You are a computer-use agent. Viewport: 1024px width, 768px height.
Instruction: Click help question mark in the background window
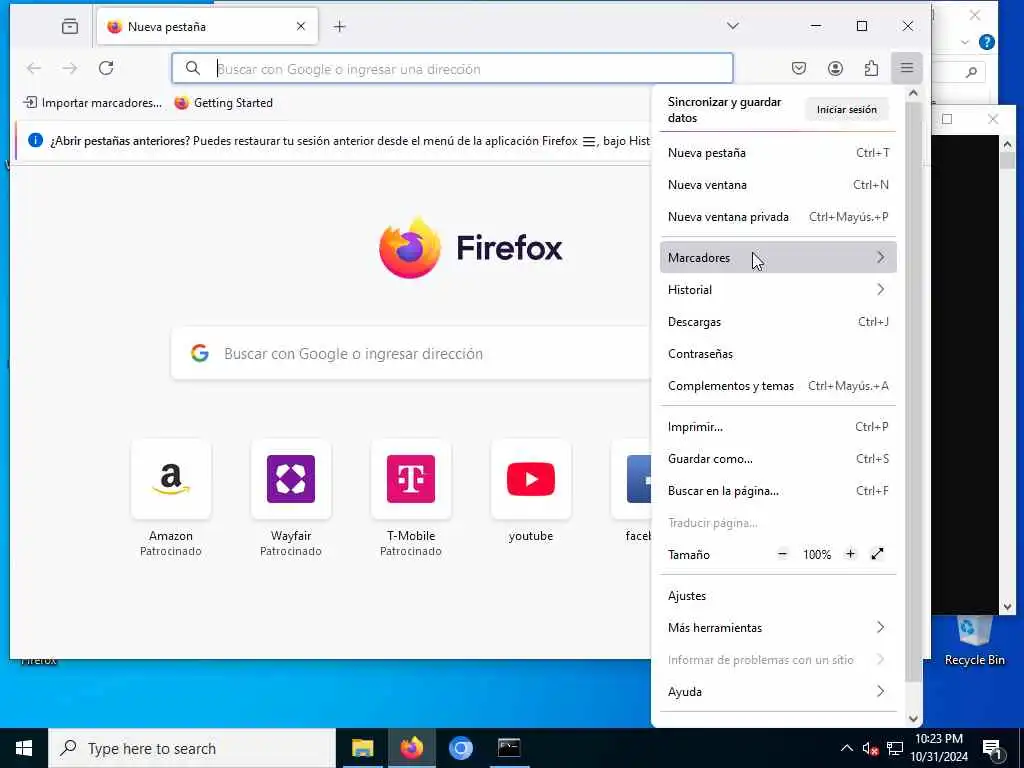pyautogui.click(x=987, y=42)
